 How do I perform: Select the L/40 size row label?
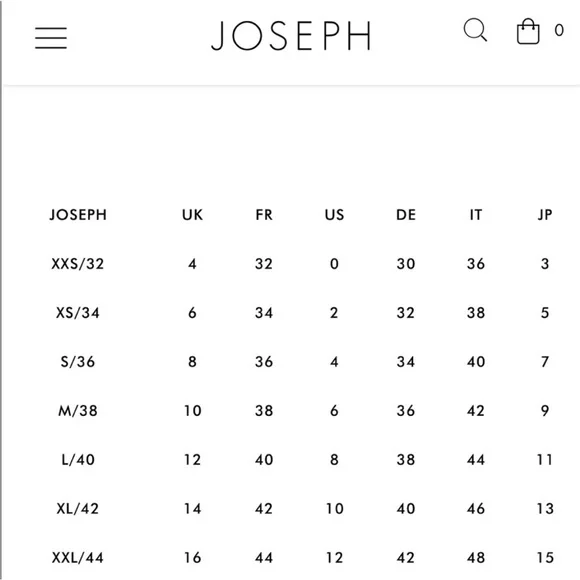tap(78, 460)
